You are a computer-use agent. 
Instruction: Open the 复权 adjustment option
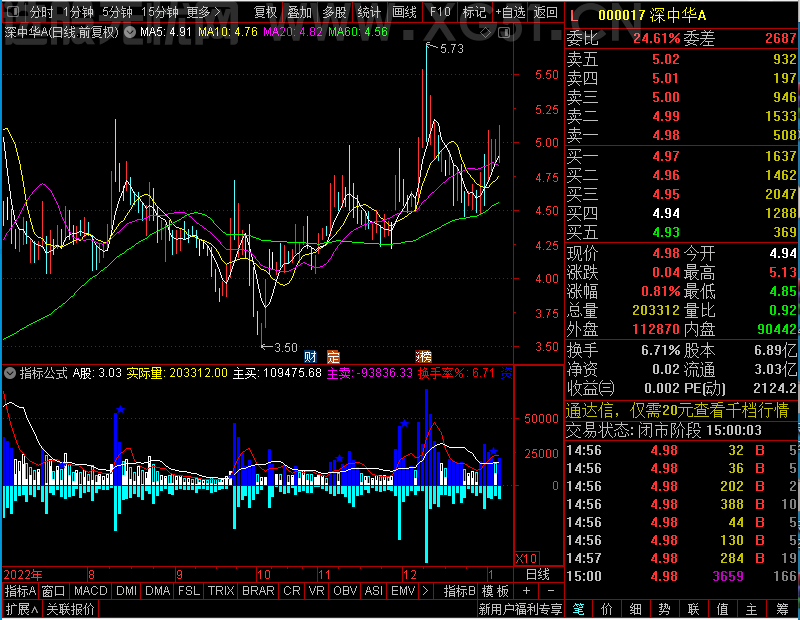[265, 12]
